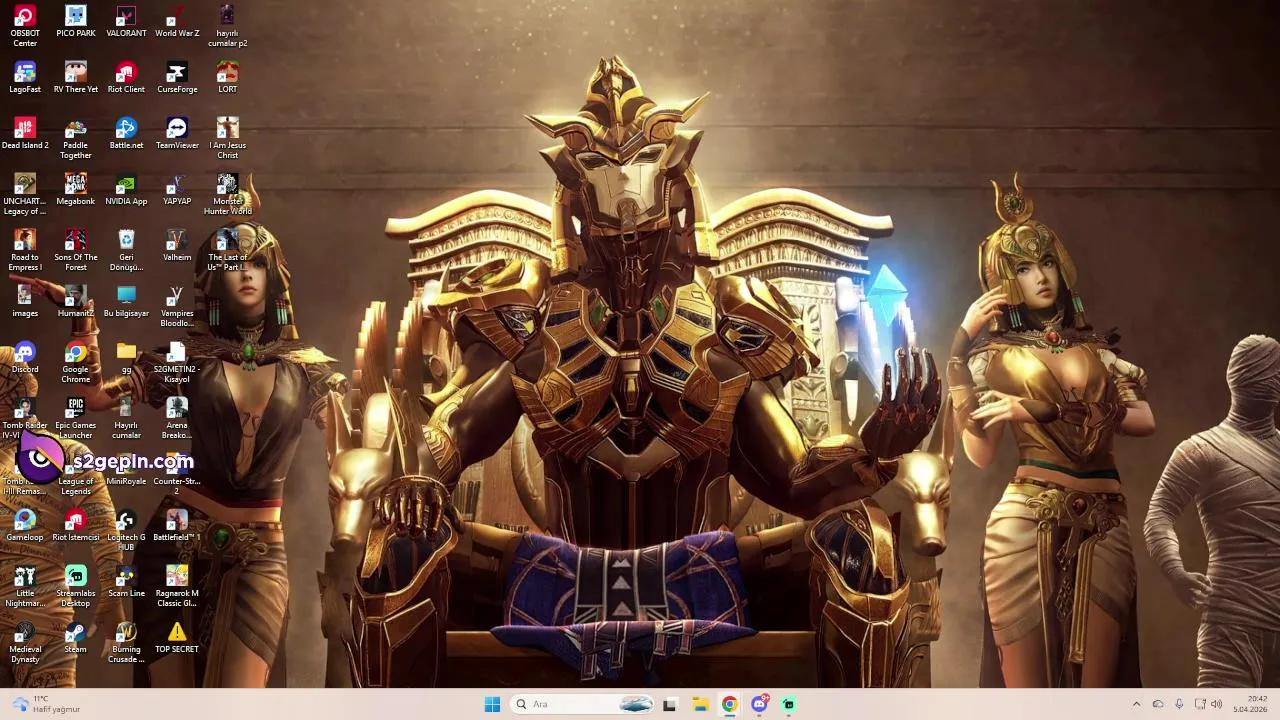1280x720 pixels.
Task: Open File Explorer from the taskbar
Action: 700,704
